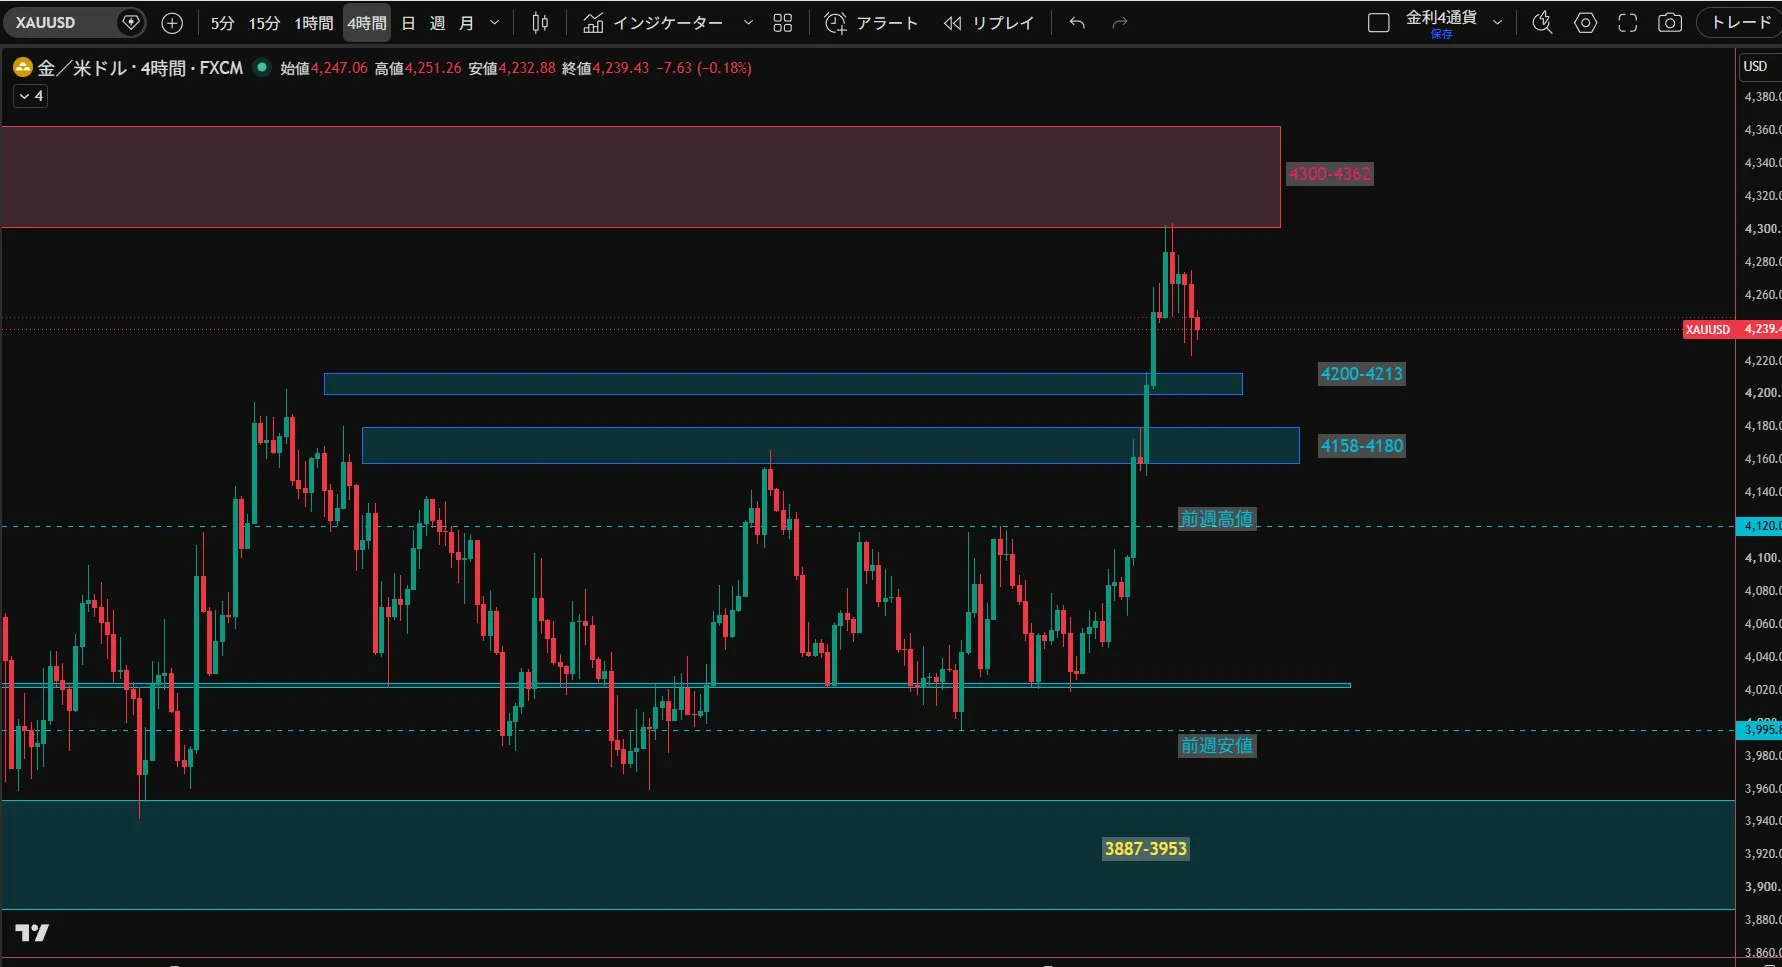Open the quick search magnifier icon
Screen dimensions: 1782x967
point(1542,23)
